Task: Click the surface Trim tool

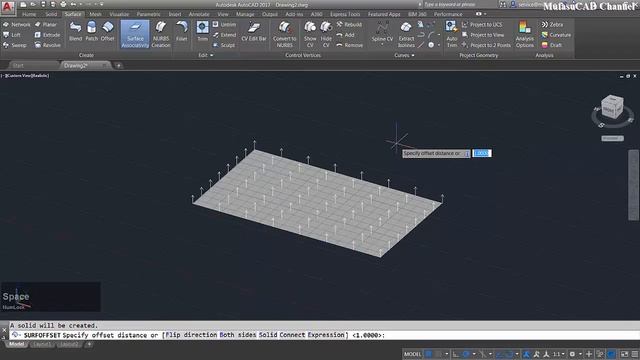Action: pyautogui.click(x=202, y=31)
